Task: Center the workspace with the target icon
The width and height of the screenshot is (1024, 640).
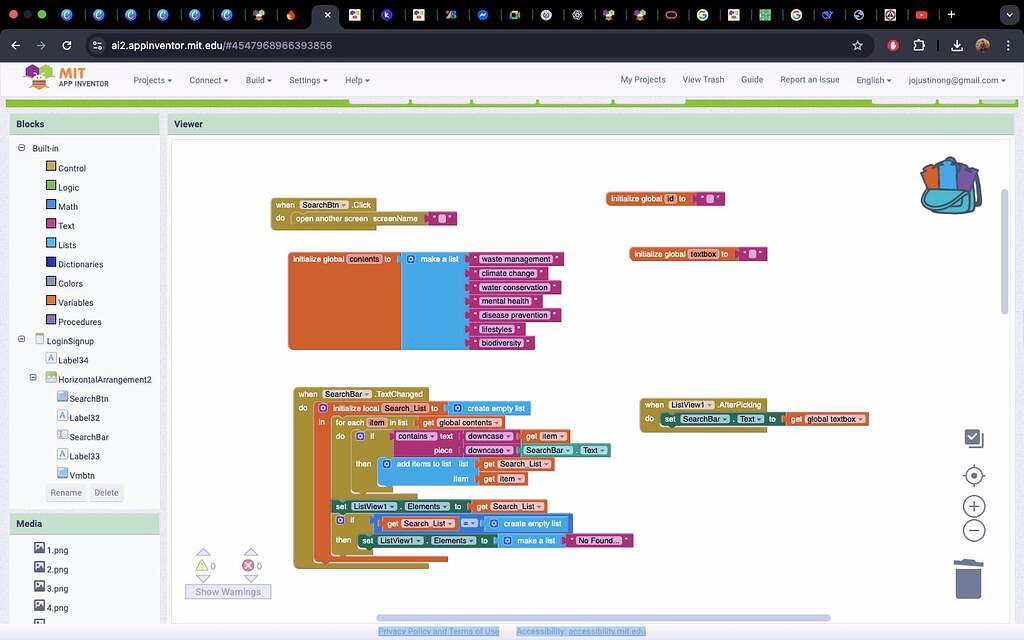Action: [x=974, y=475]
